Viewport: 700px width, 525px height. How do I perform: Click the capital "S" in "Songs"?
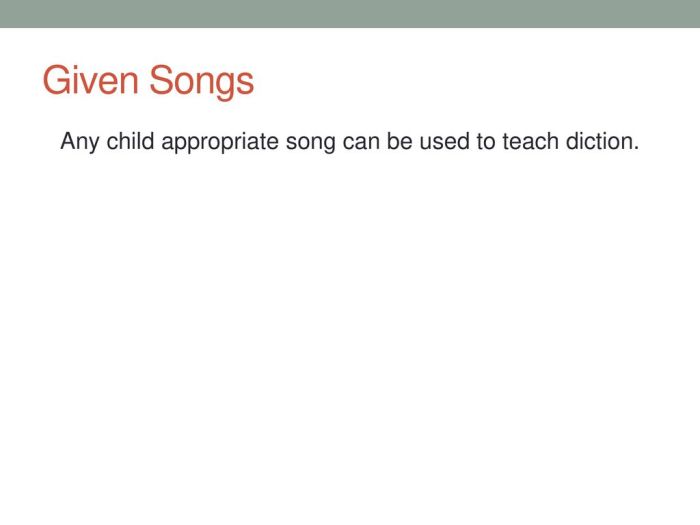tap(161, 80)
